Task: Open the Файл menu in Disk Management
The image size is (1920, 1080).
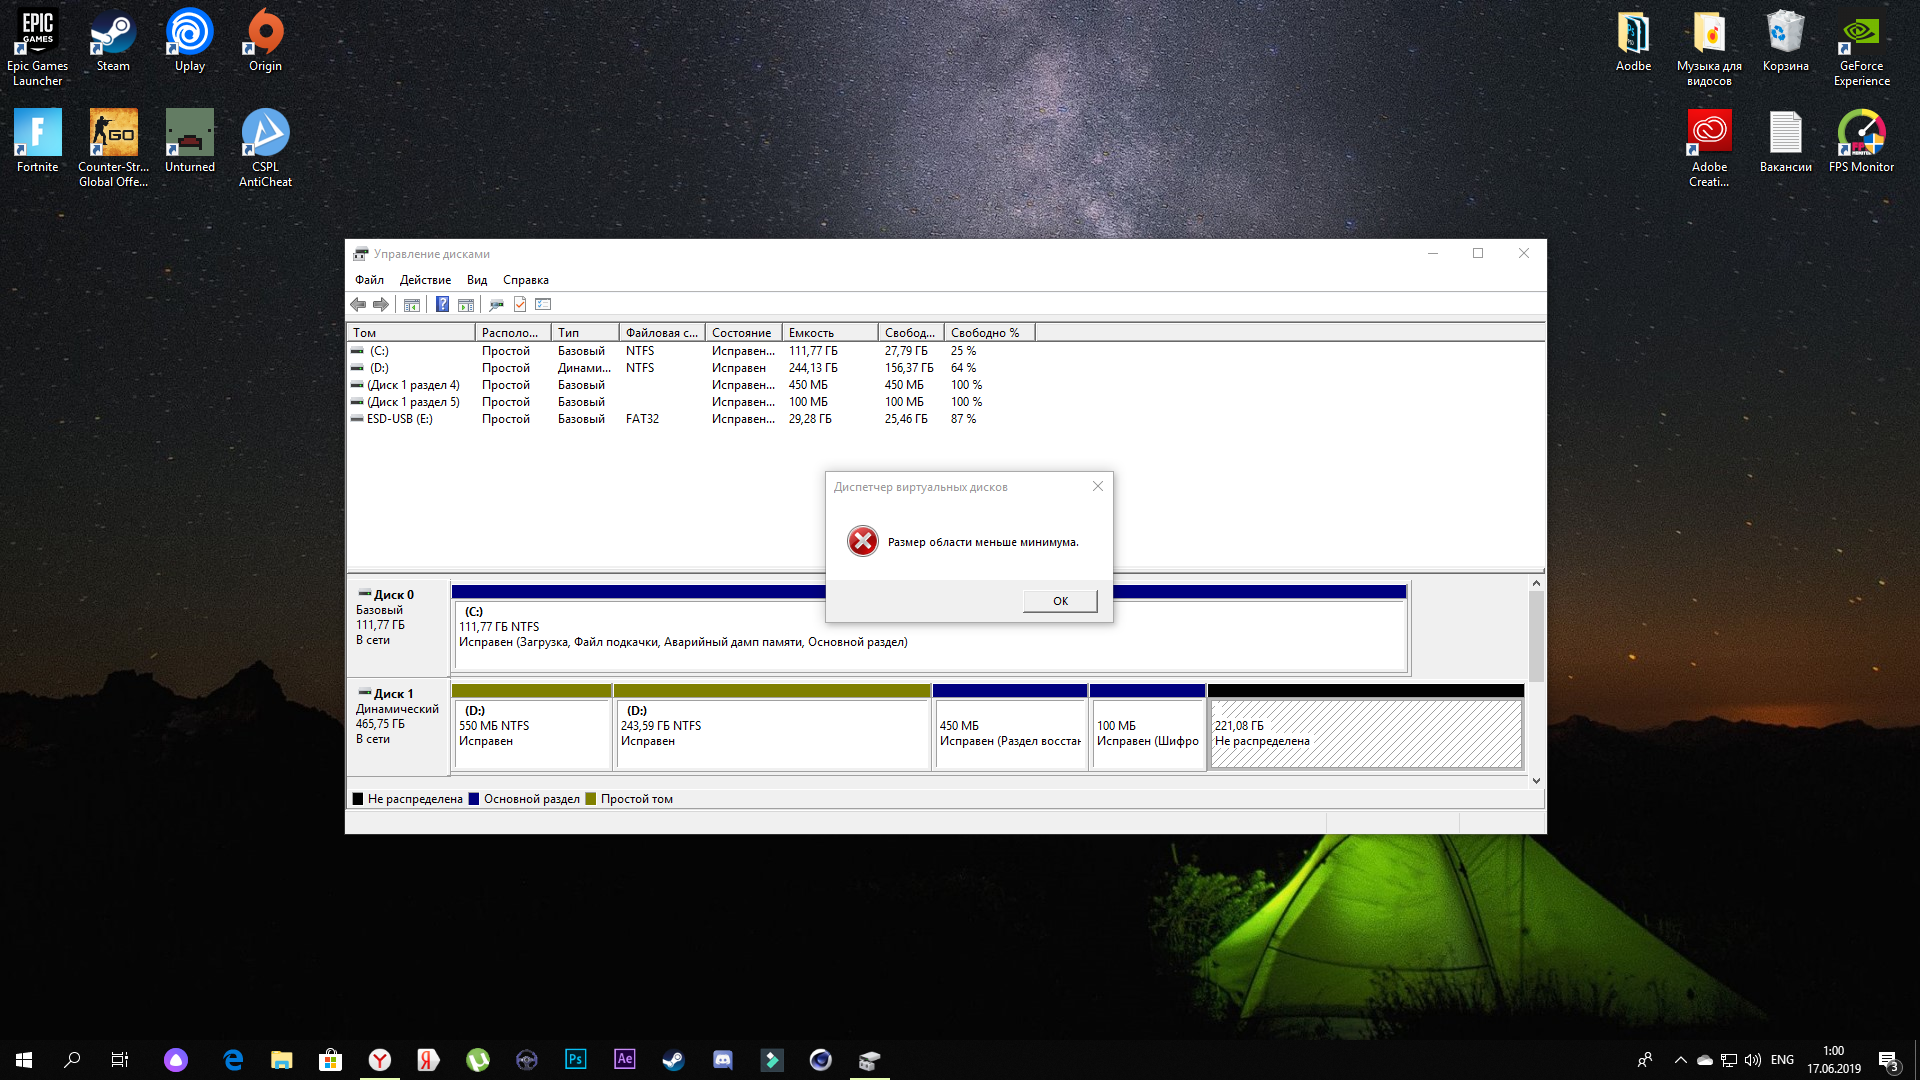Action: click(369, 280)
